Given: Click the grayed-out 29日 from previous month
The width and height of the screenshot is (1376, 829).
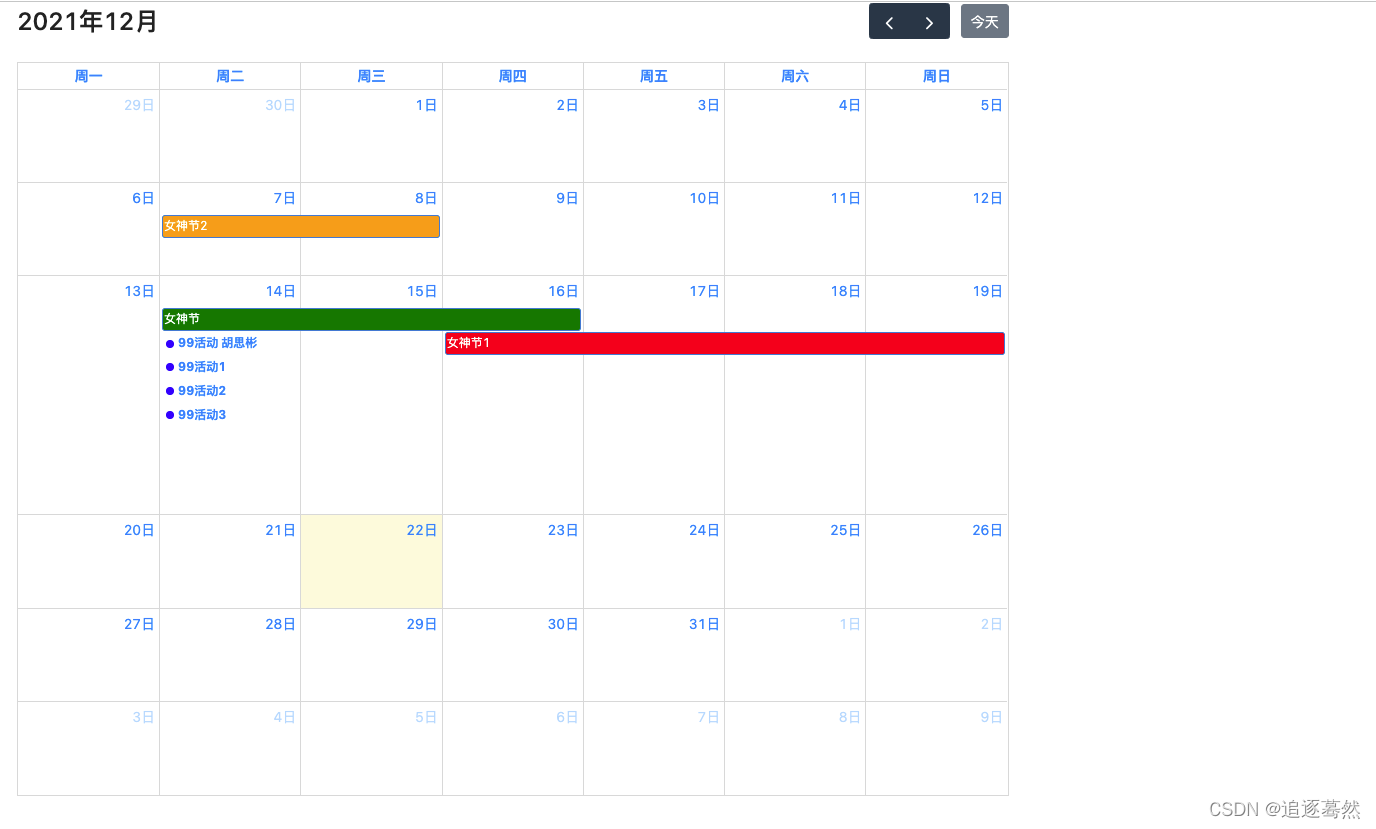Looking at the screenshot, I should point(137,105).
